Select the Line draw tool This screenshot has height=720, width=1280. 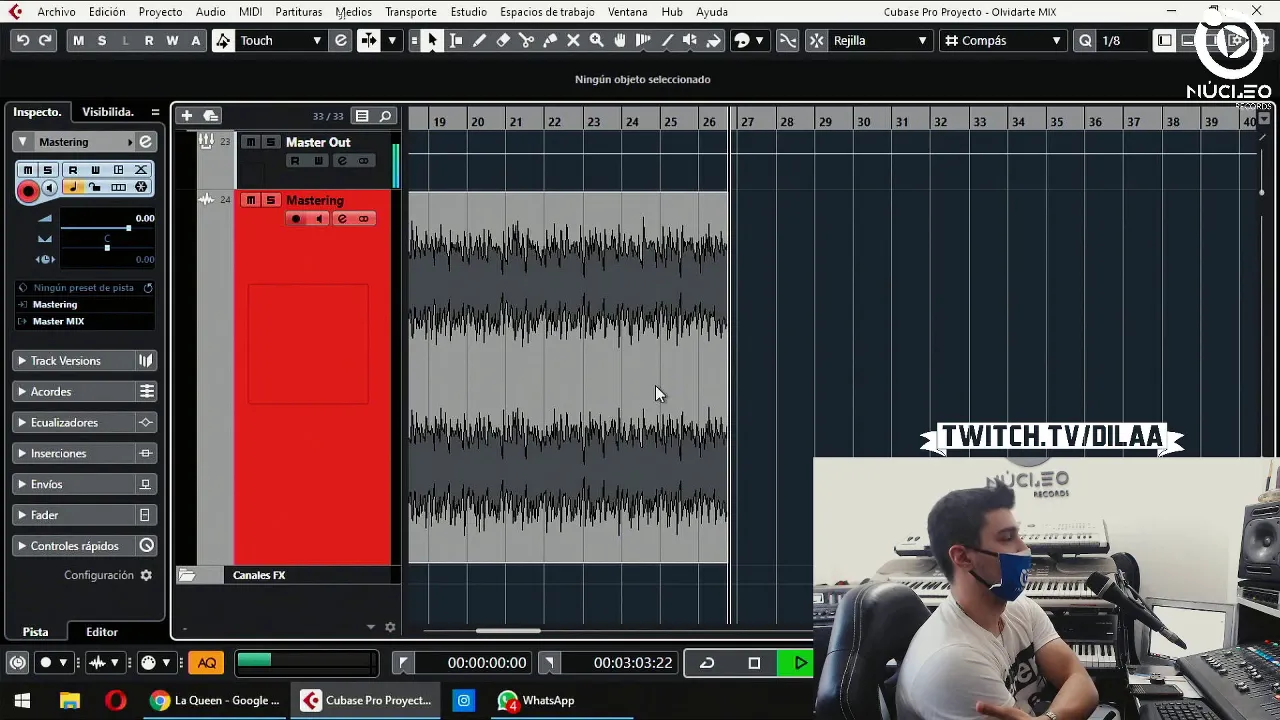click(667, 40)
